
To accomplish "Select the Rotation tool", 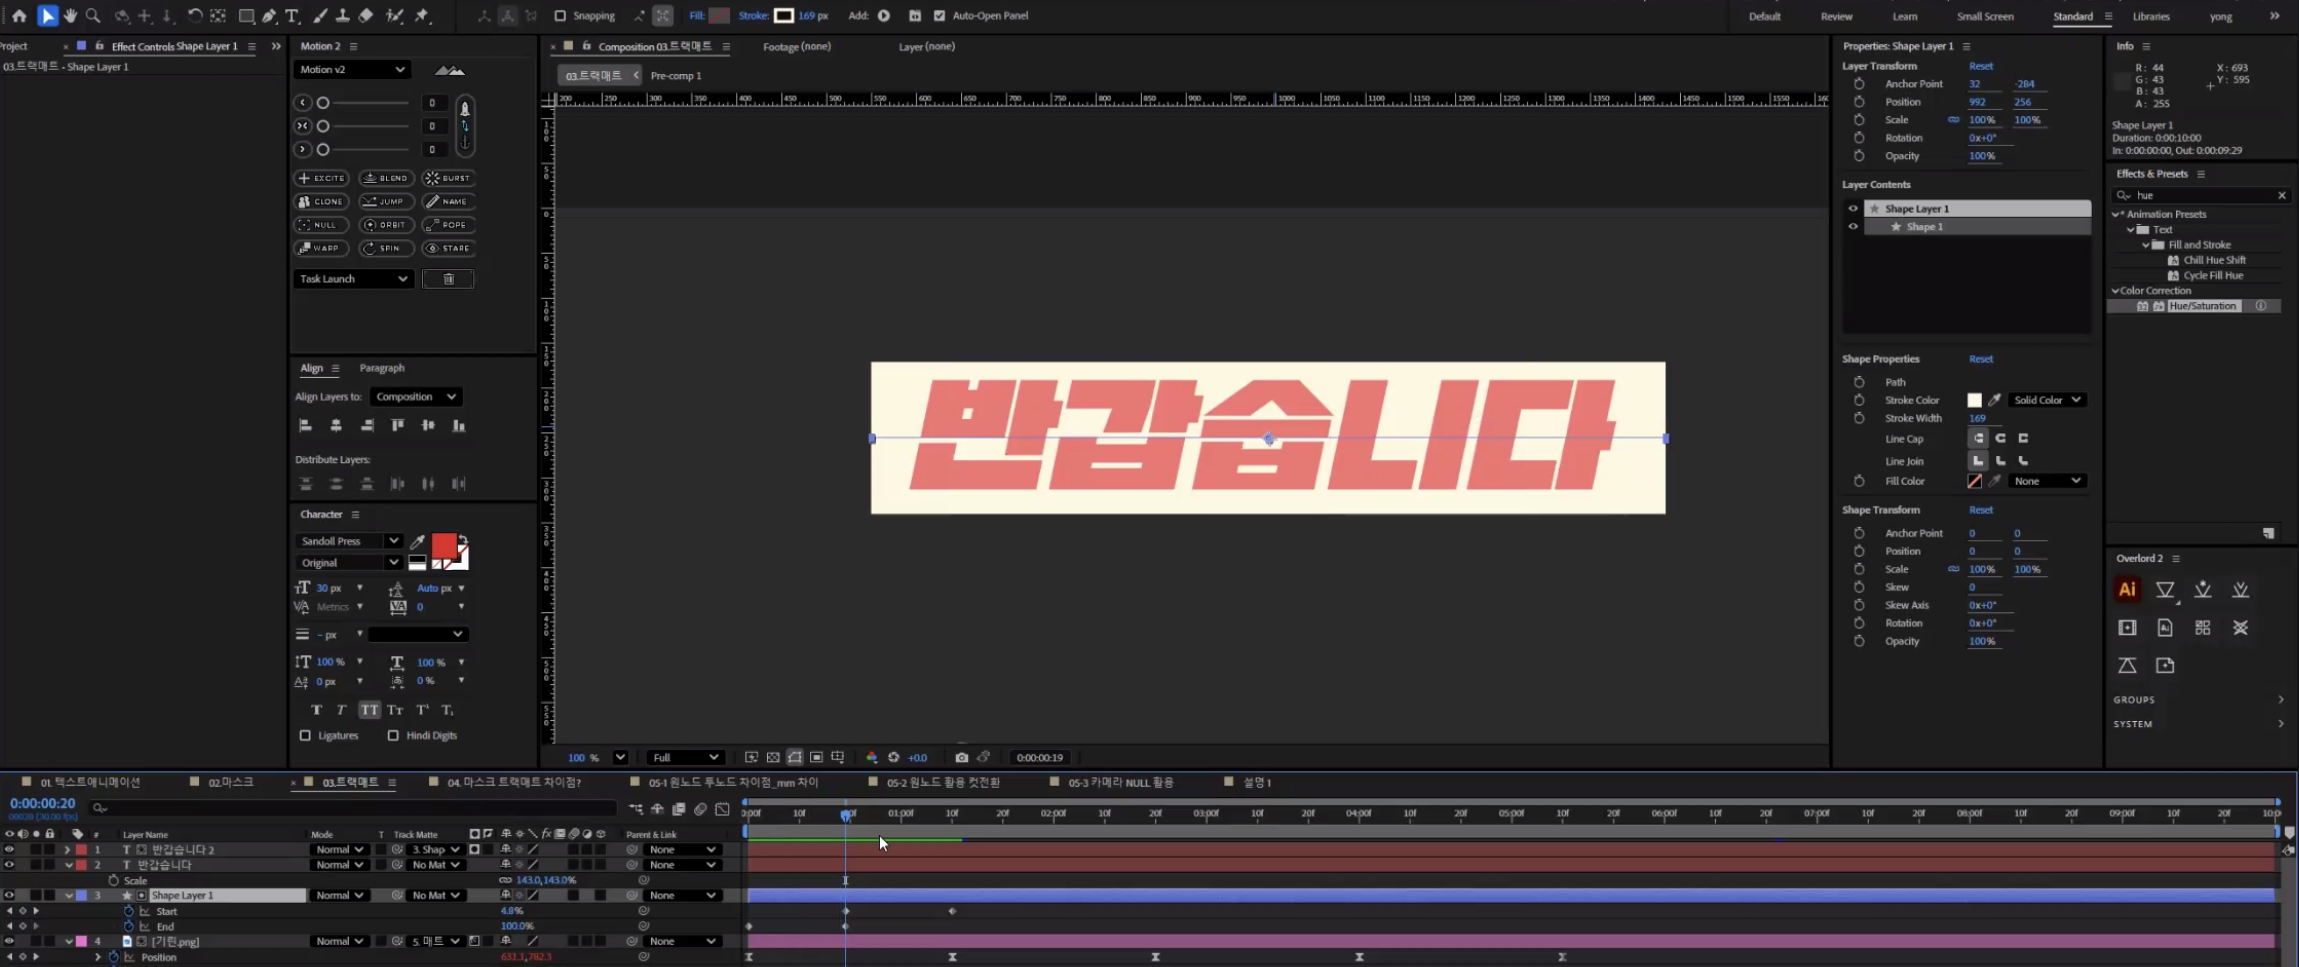I will pos(194,16).
